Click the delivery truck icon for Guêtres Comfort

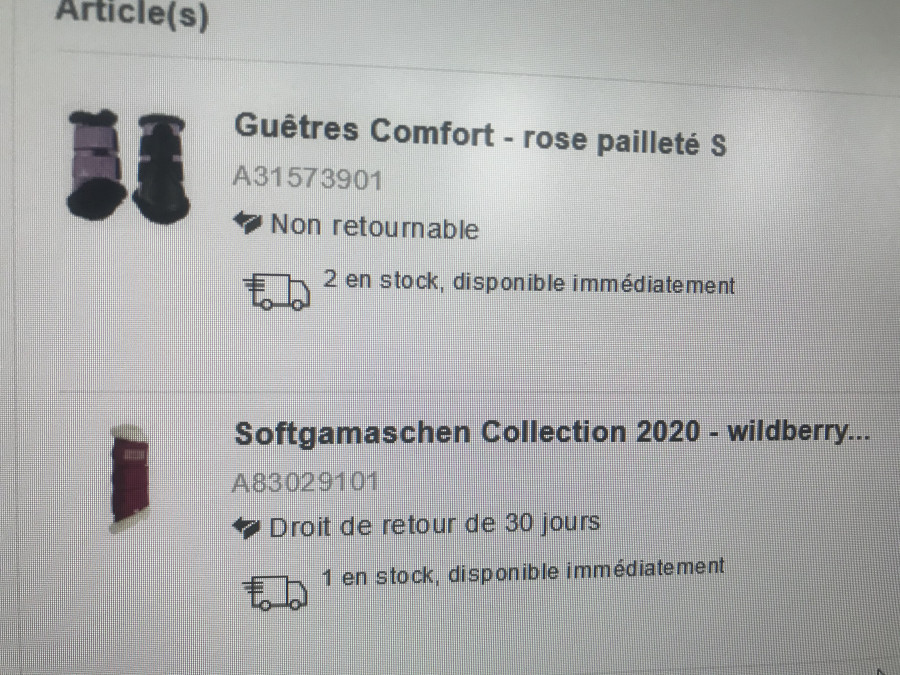(x=277, y=291)
